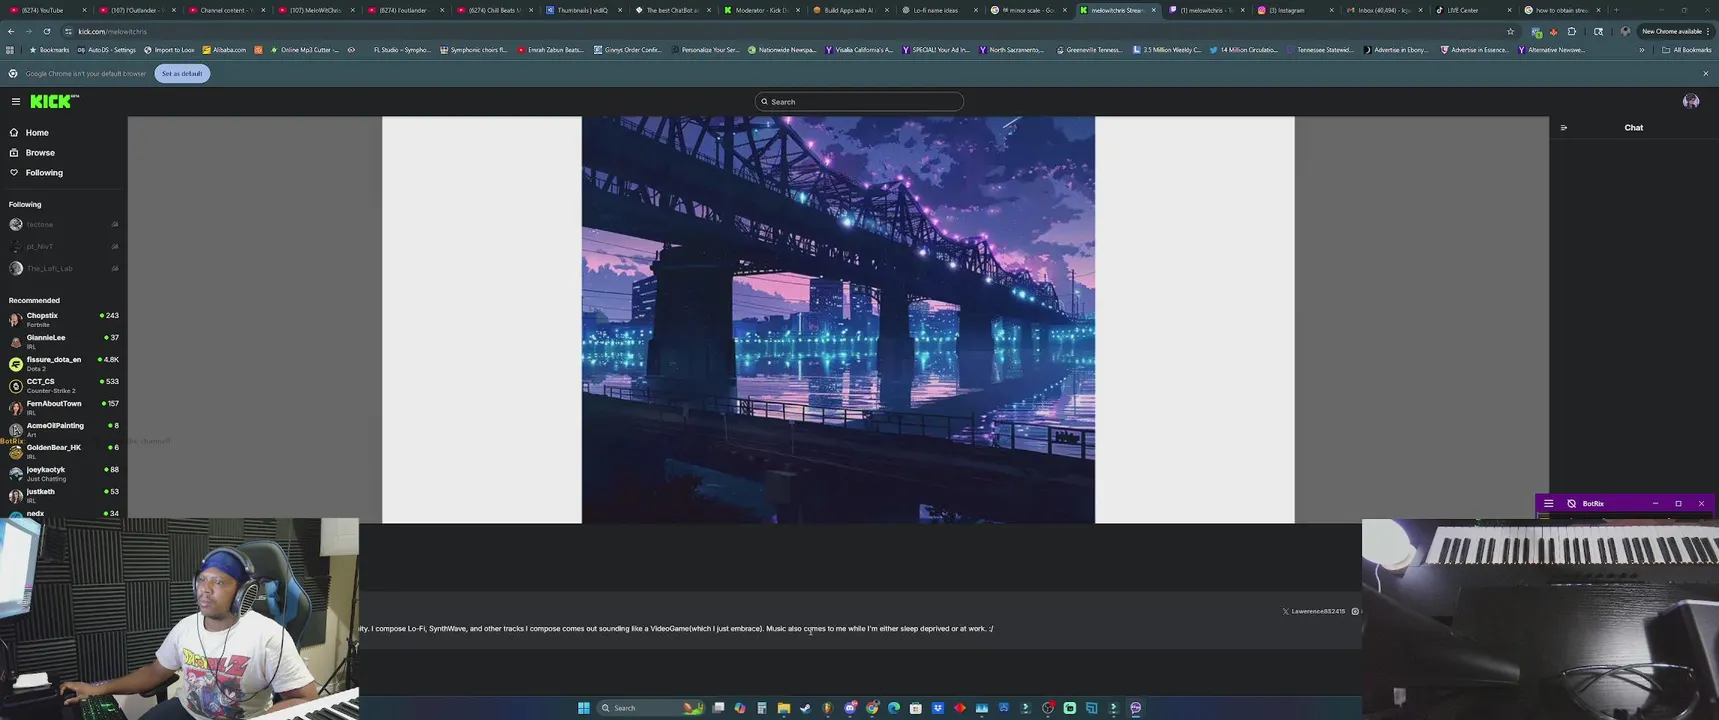The width and height of the screenshot is (1719, 720).
Task: Open Windows Start menu
Action: pos(584,708)
